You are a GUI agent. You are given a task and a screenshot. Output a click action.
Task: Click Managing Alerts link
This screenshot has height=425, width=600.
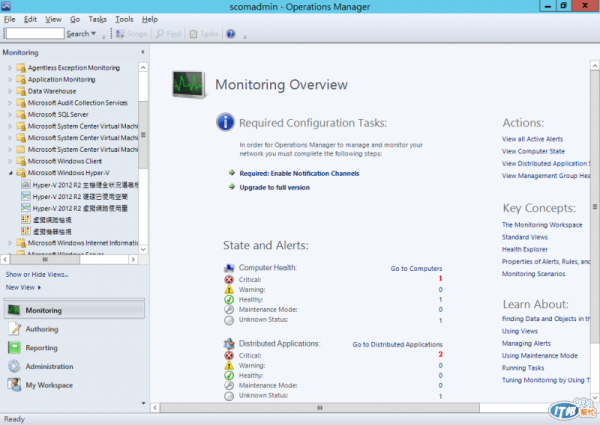pyautogui.click(x=526, y=344)
